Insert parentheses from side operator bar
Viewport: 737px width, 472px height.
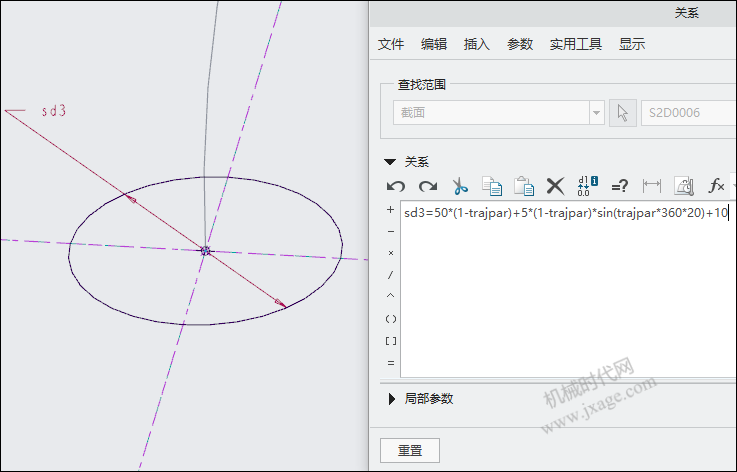coord(391,319)
